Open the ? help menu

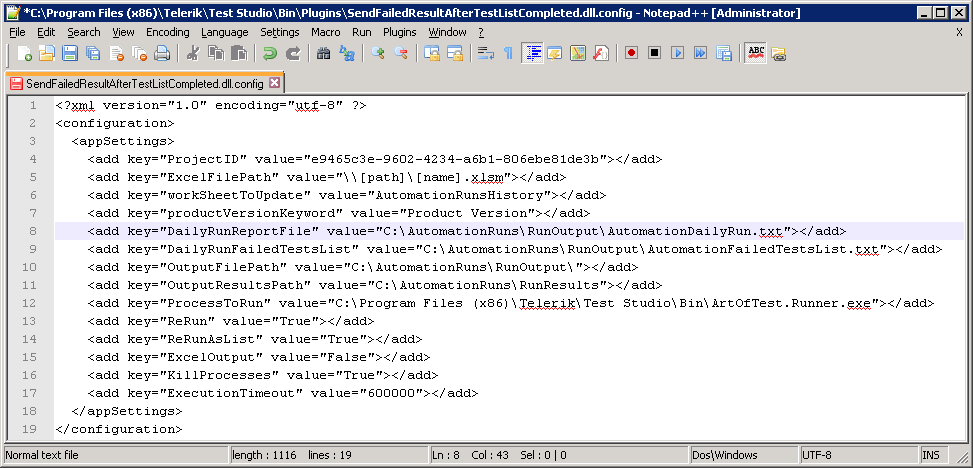point(481,32)
